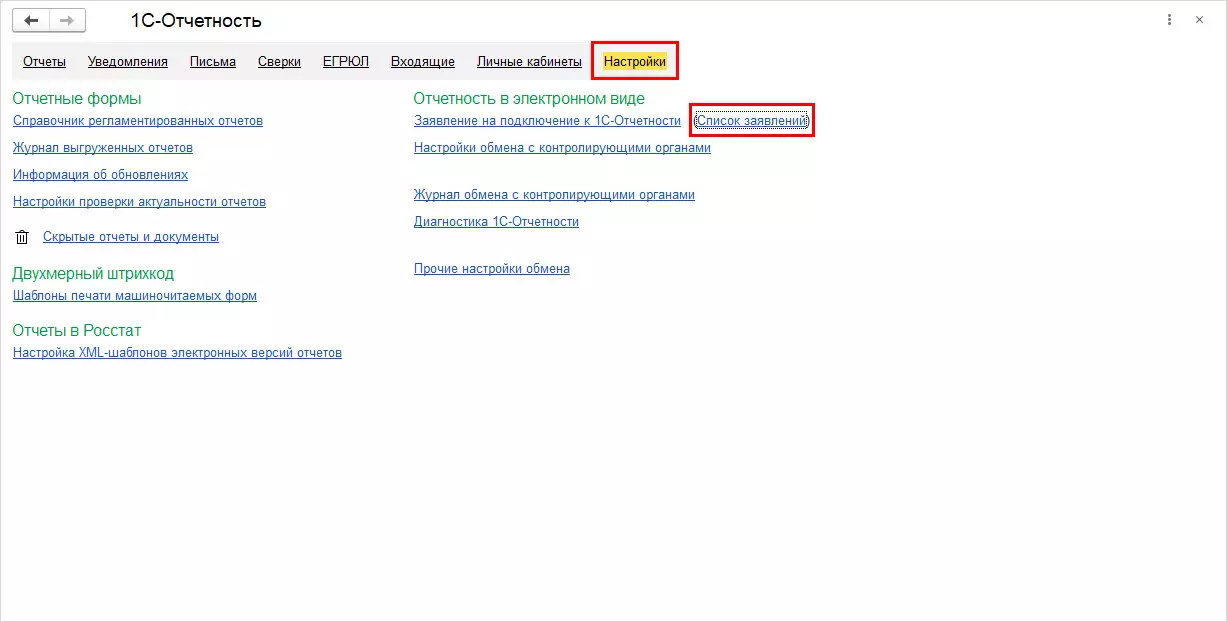The height and width of the screenshot is (622, 1227).
Task: Open Настройки обмена с контролирующими органами
Action: tap(562, 148)
